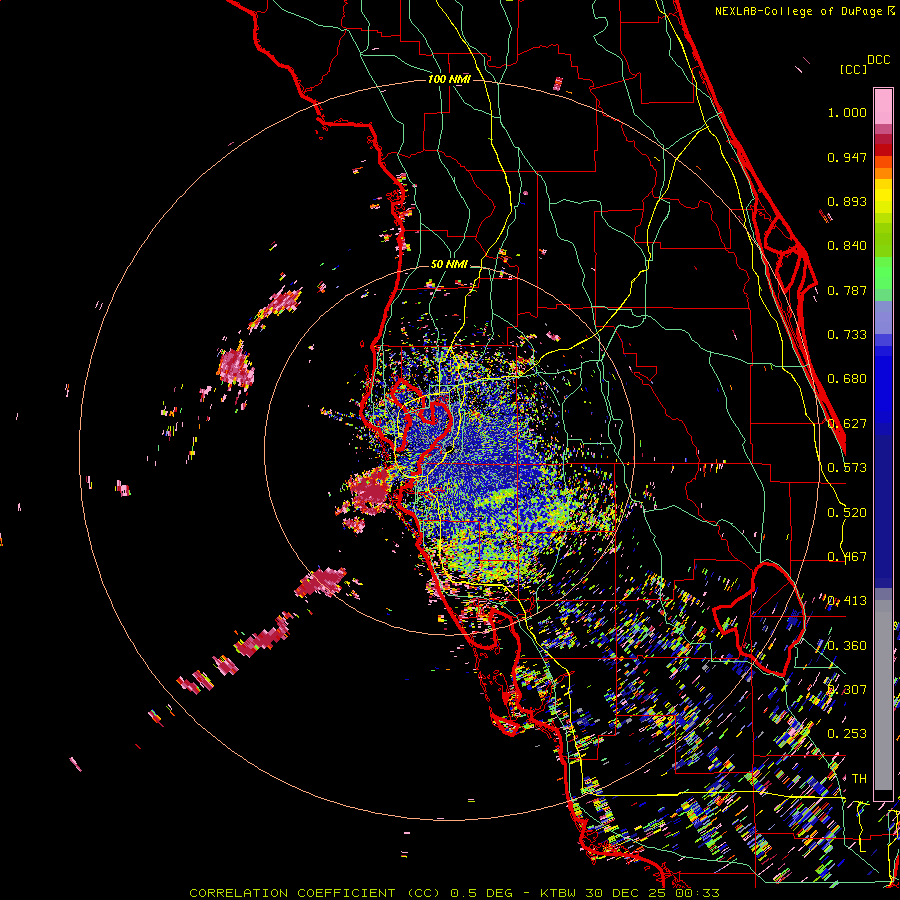Click the NEXLAB-College of DuPage label
Image resolution: width=900 pixels, height=900 pixels.
coord(799,11)
